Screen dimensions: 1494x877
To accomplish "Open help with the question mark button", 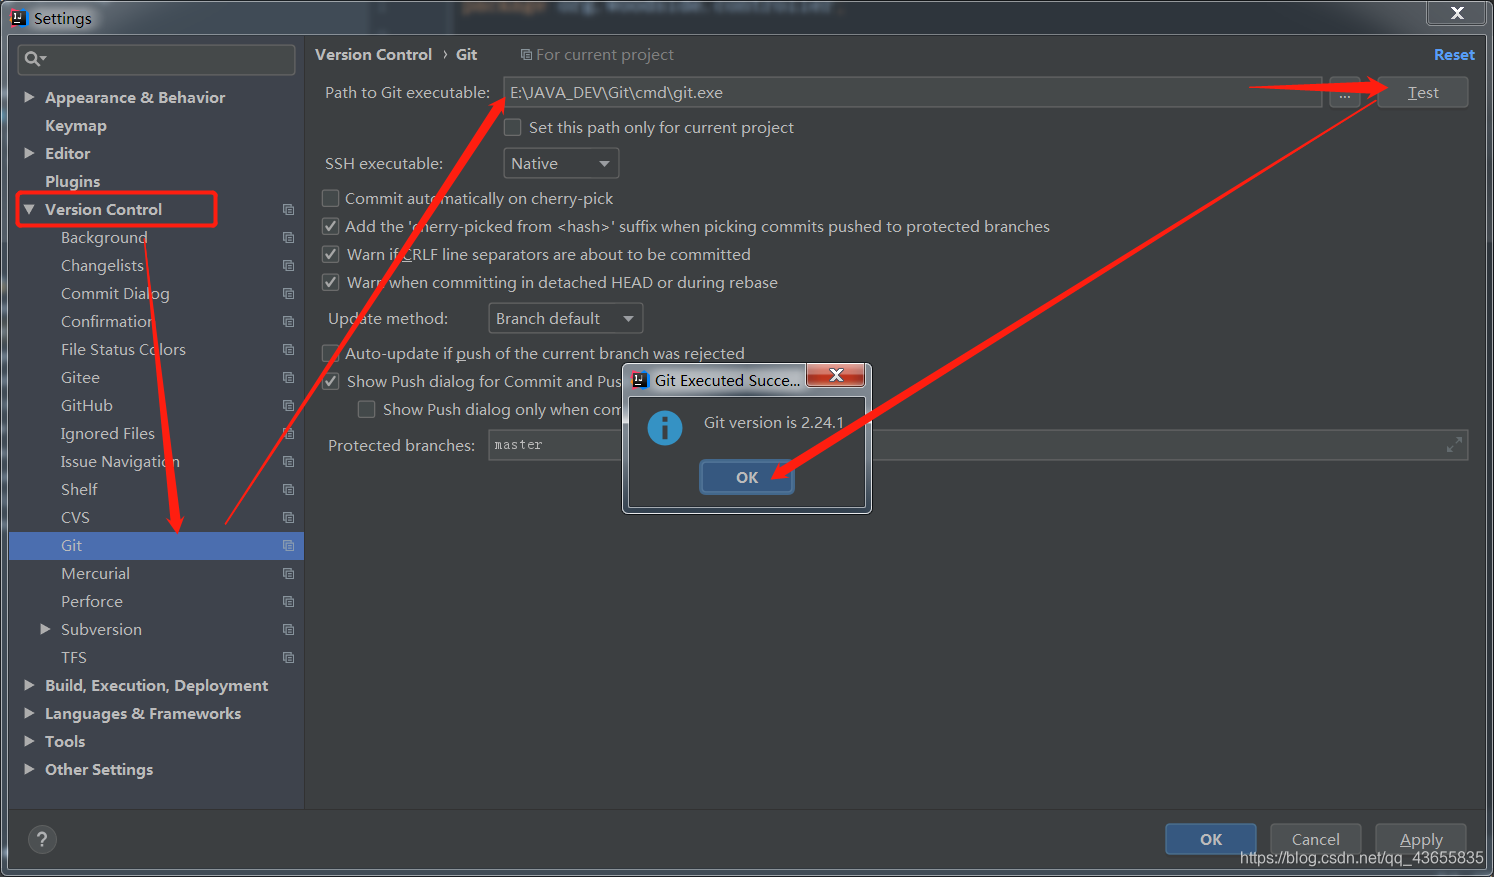I will pyautogui.click(x=42, y=839).
